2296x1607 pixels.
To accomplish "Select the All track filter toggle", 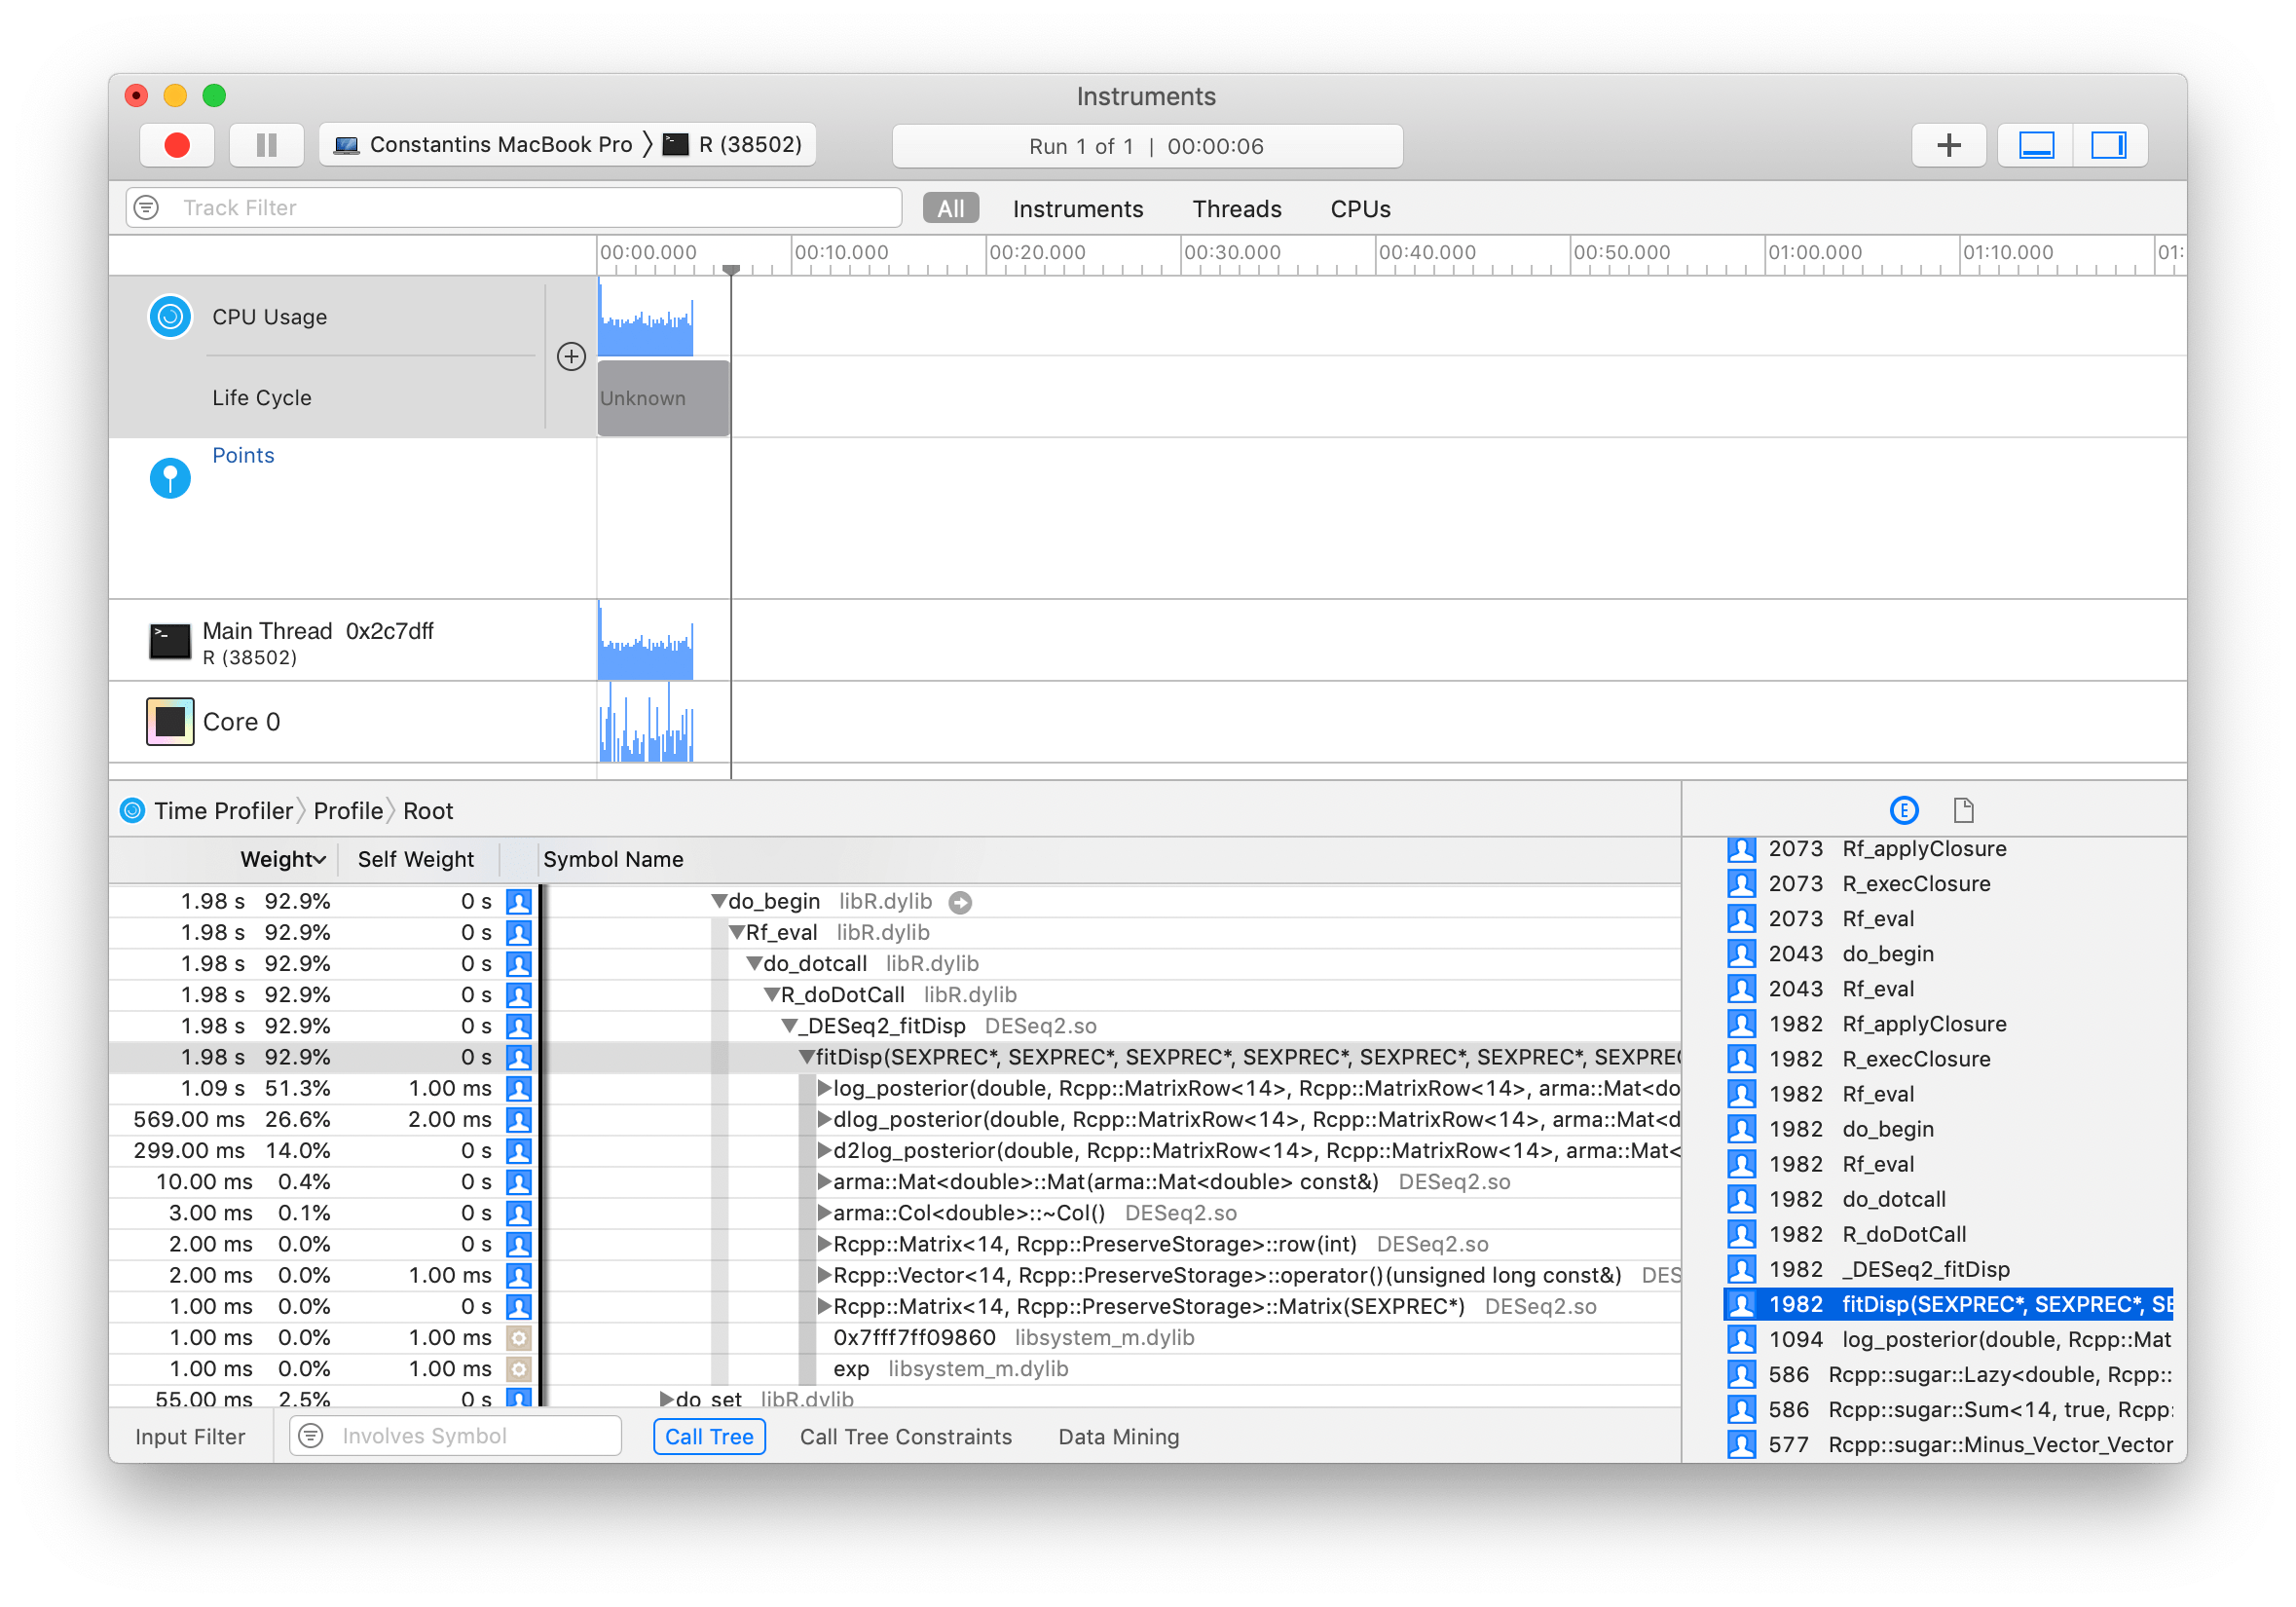I will coord(949,207).
